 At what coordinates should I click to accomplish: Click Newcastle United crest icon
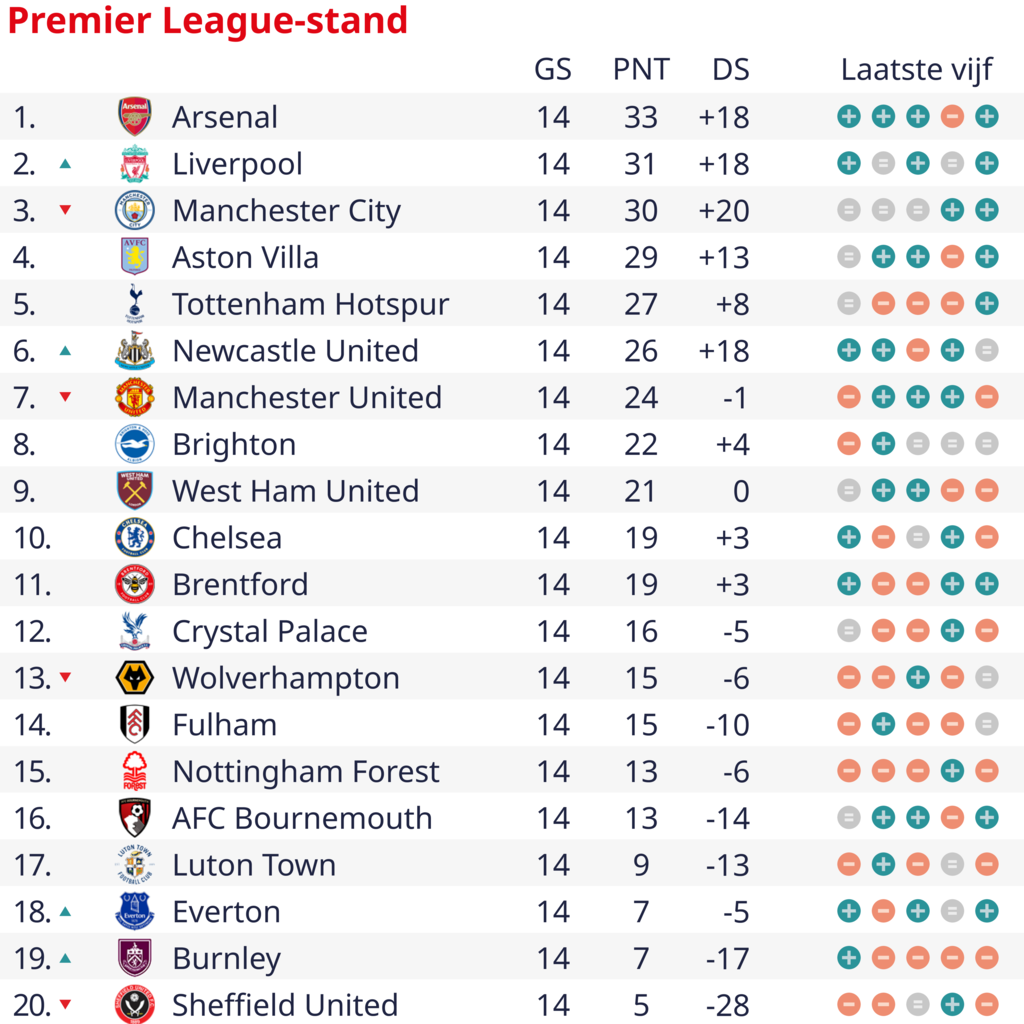coord(135,351)
